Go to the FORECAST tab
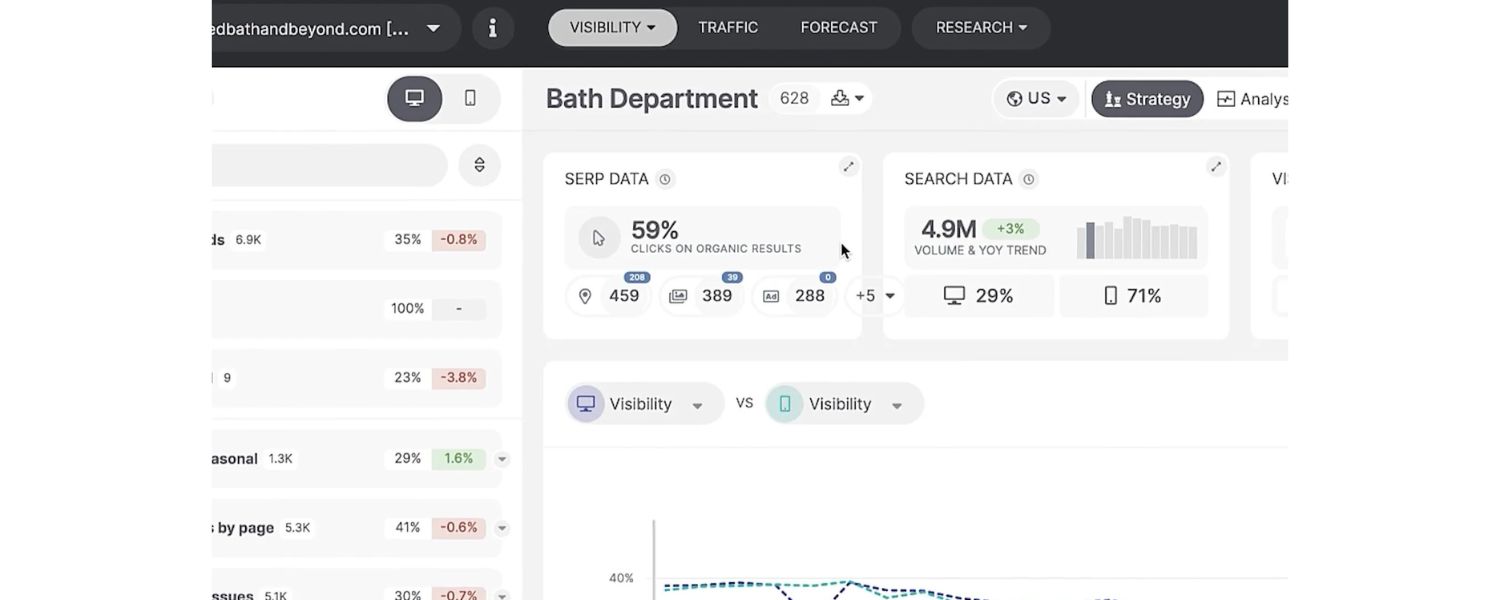This screenshot has height=600, width=1500. click(838, 28)
